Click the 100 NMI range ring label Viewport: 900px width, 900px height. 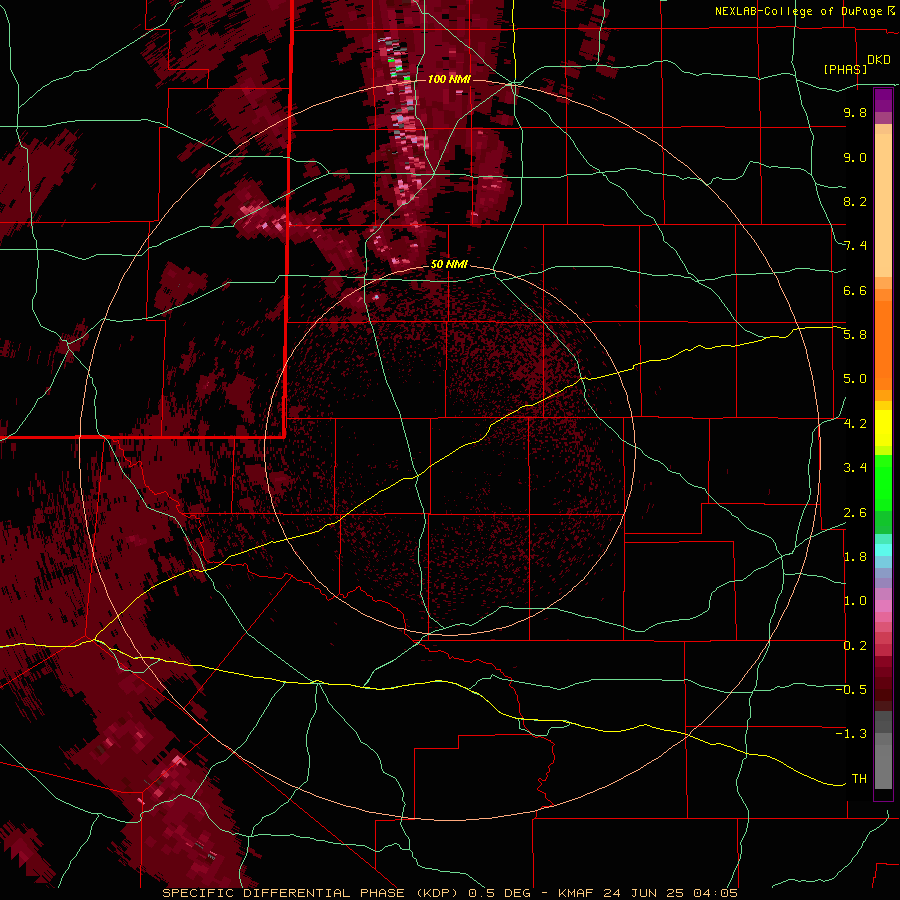[x=449, y=79]
